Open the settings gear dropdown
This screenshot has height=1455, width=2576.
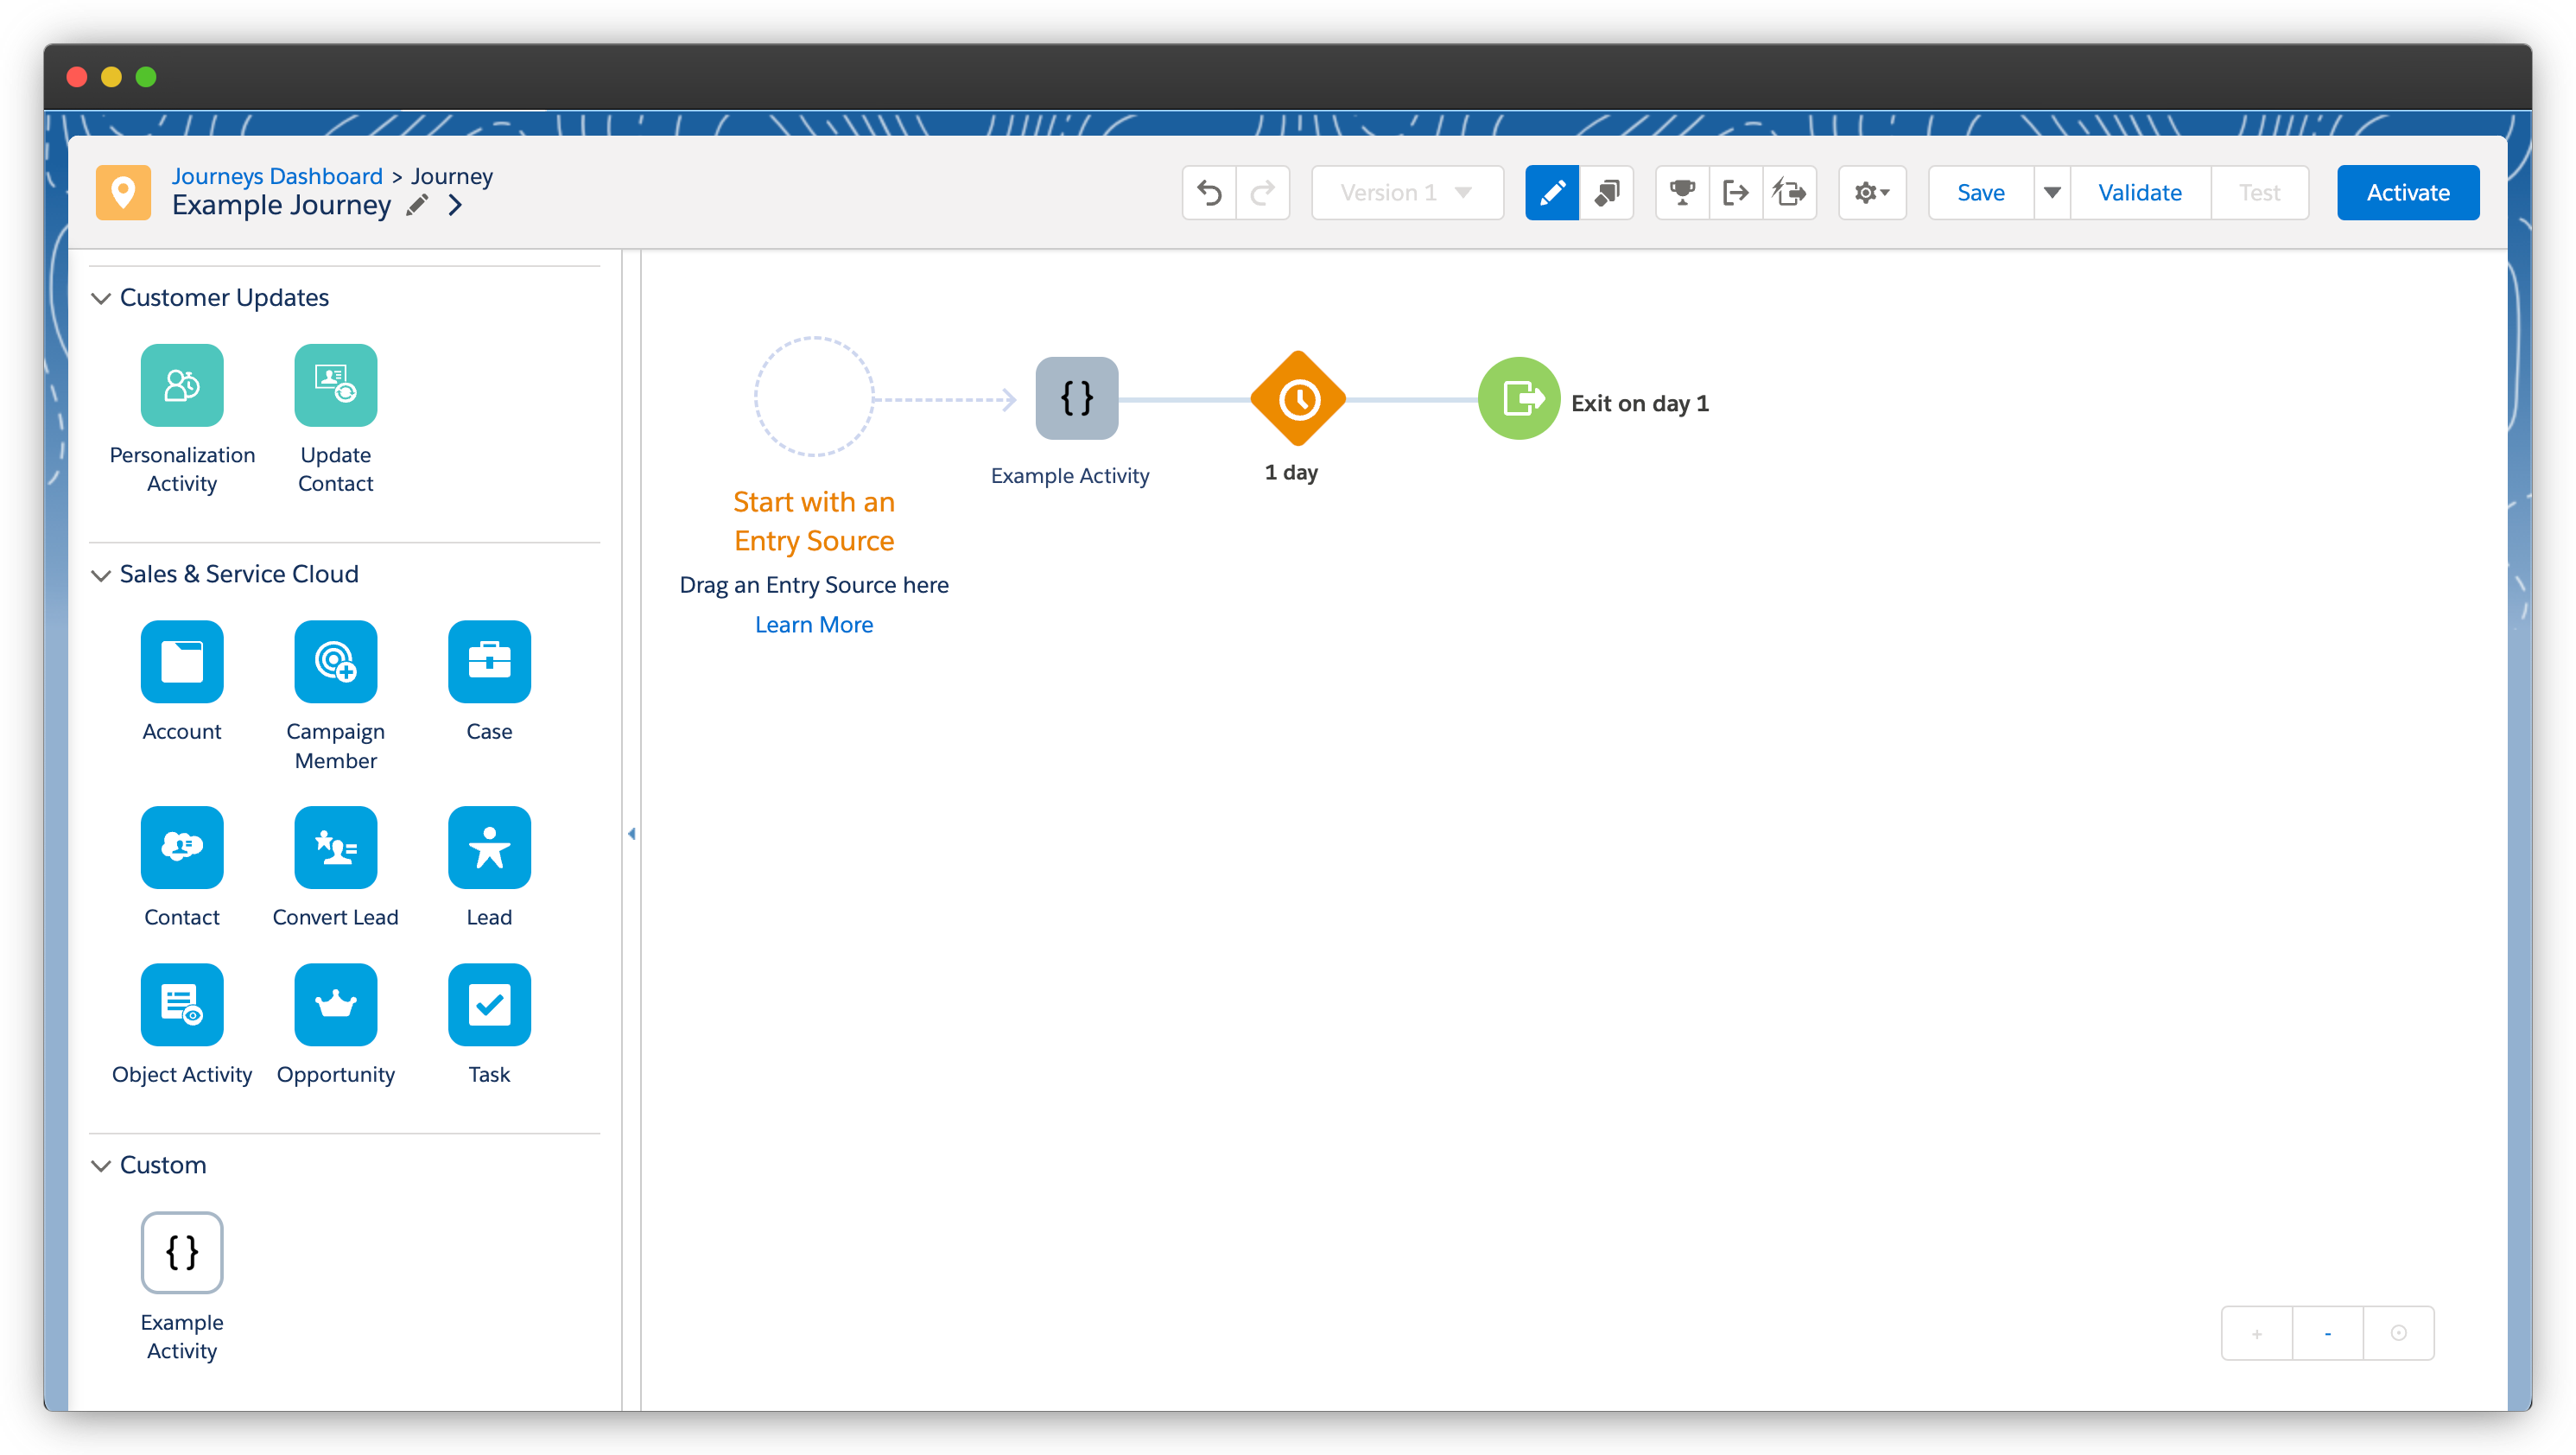1872,192
